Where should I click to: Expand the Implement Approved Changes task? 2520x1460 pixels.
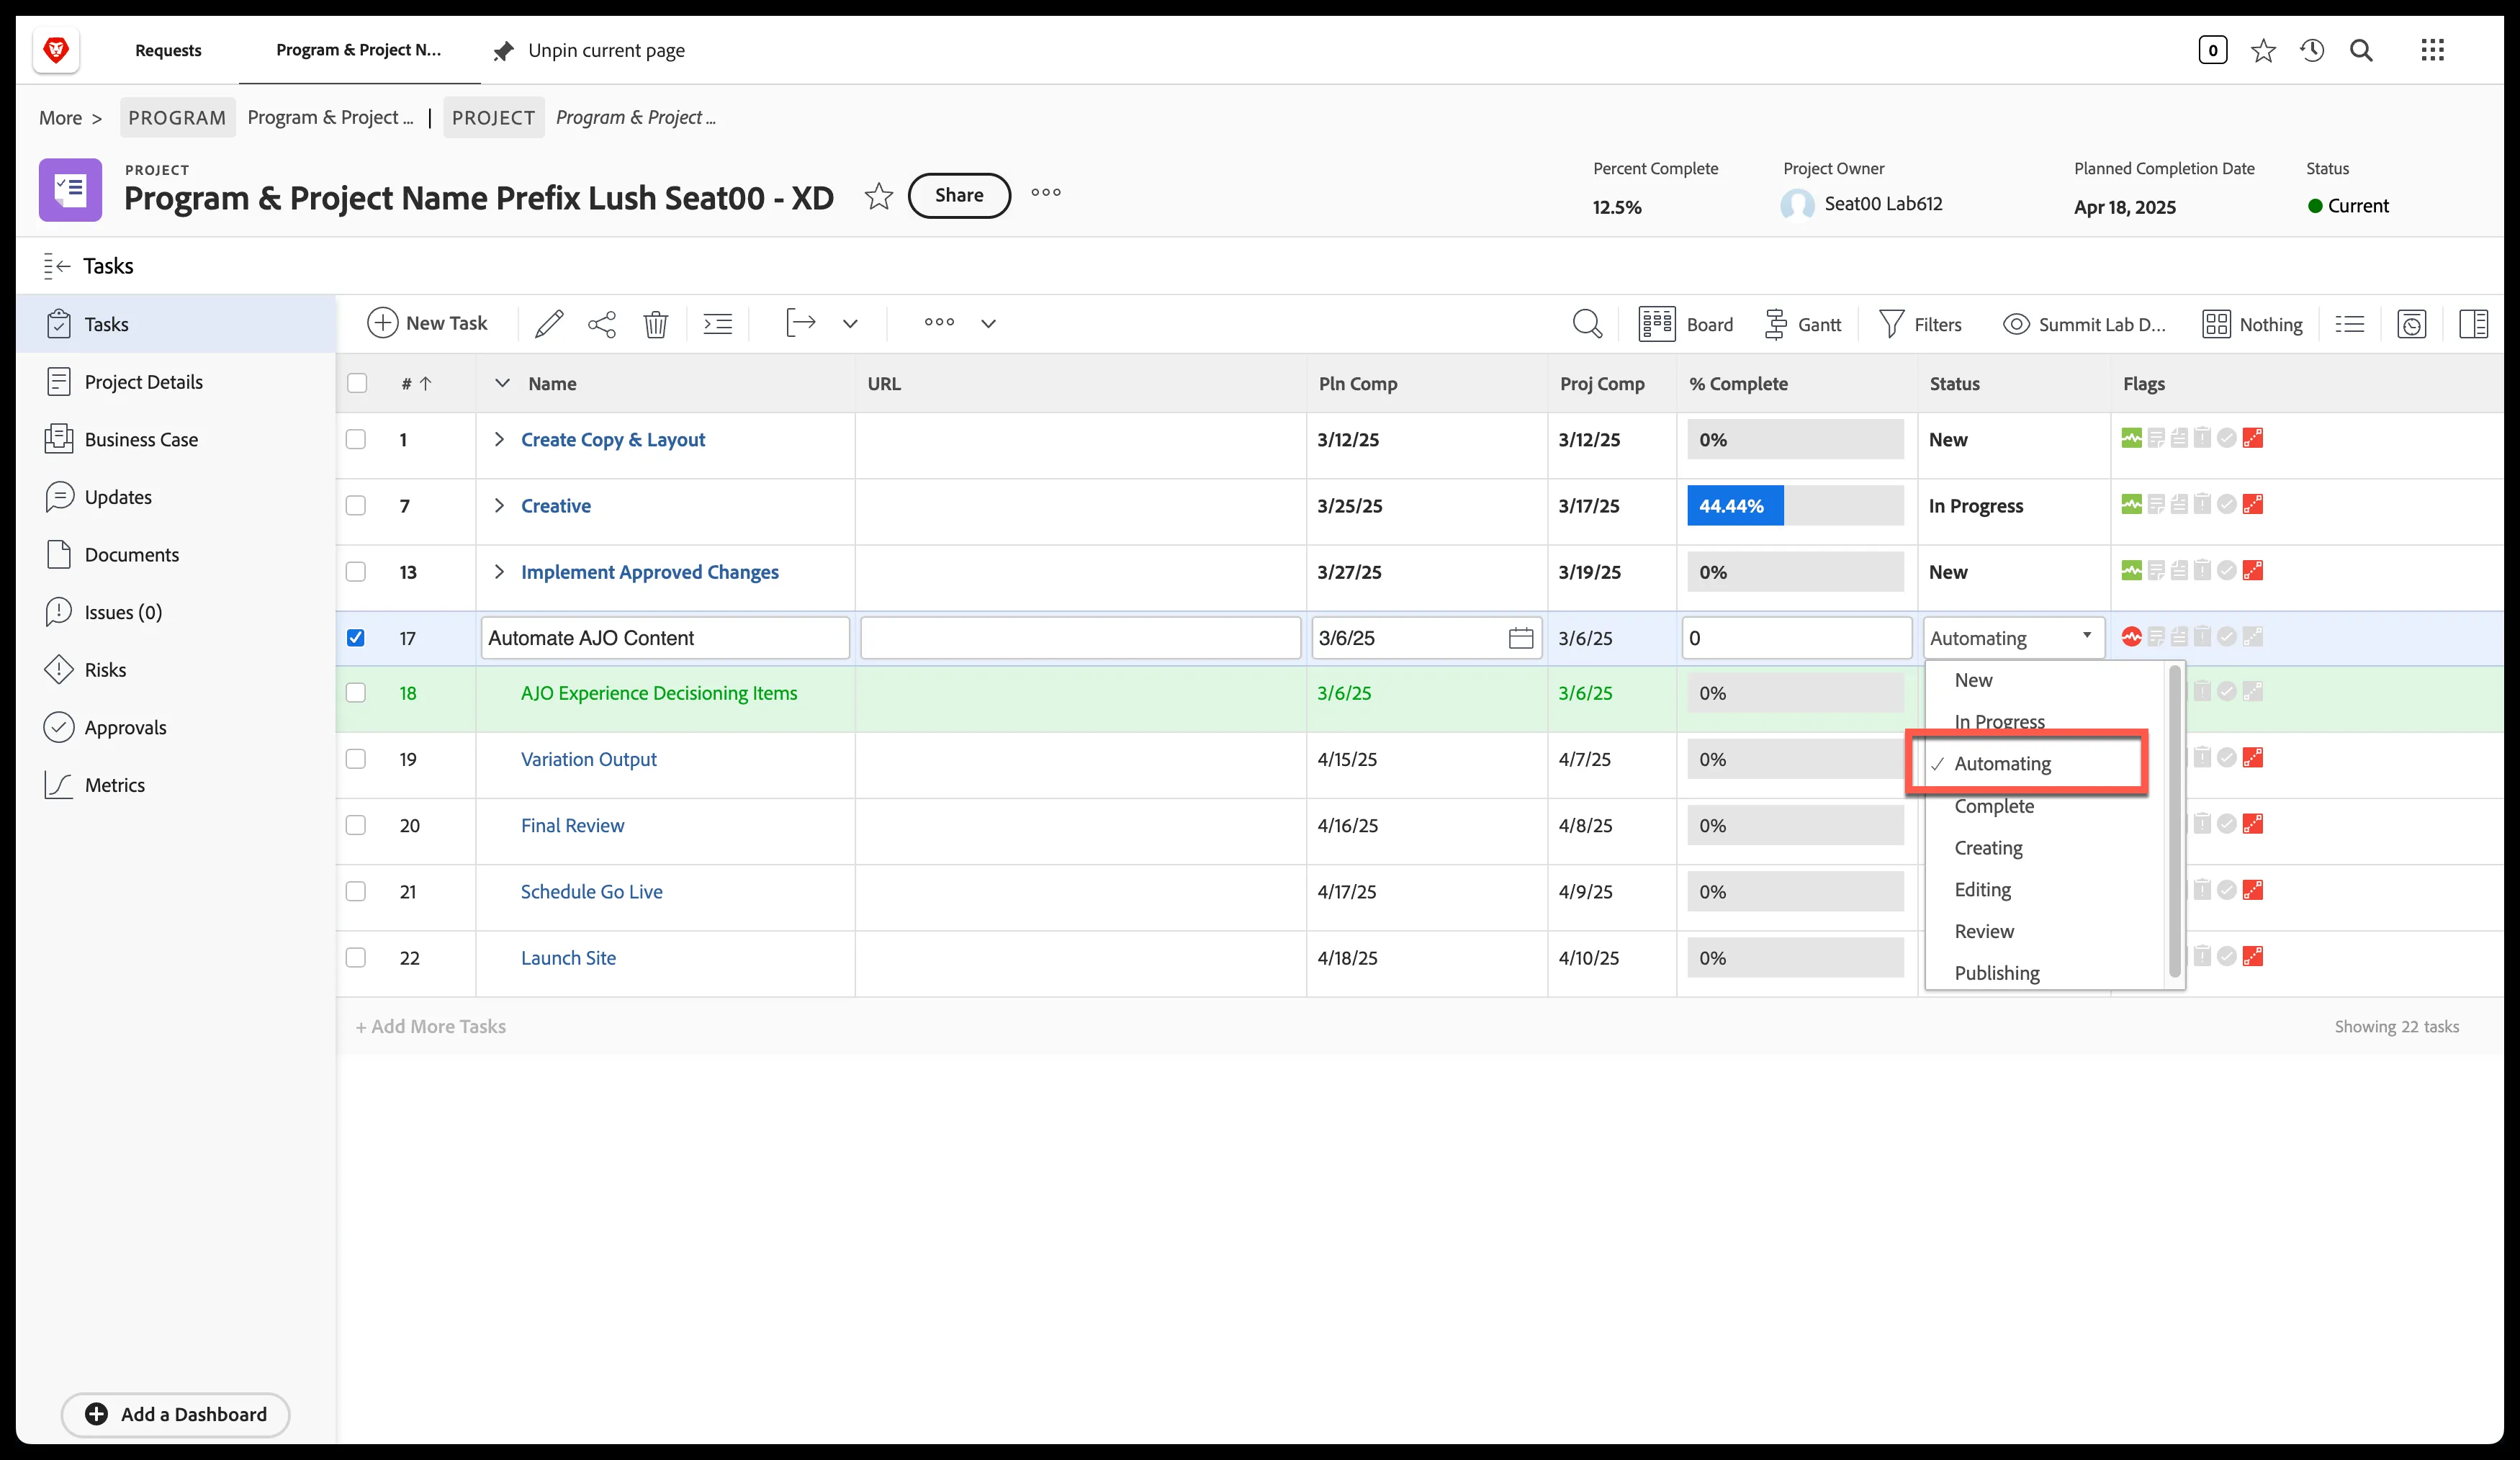coord(499,572)
